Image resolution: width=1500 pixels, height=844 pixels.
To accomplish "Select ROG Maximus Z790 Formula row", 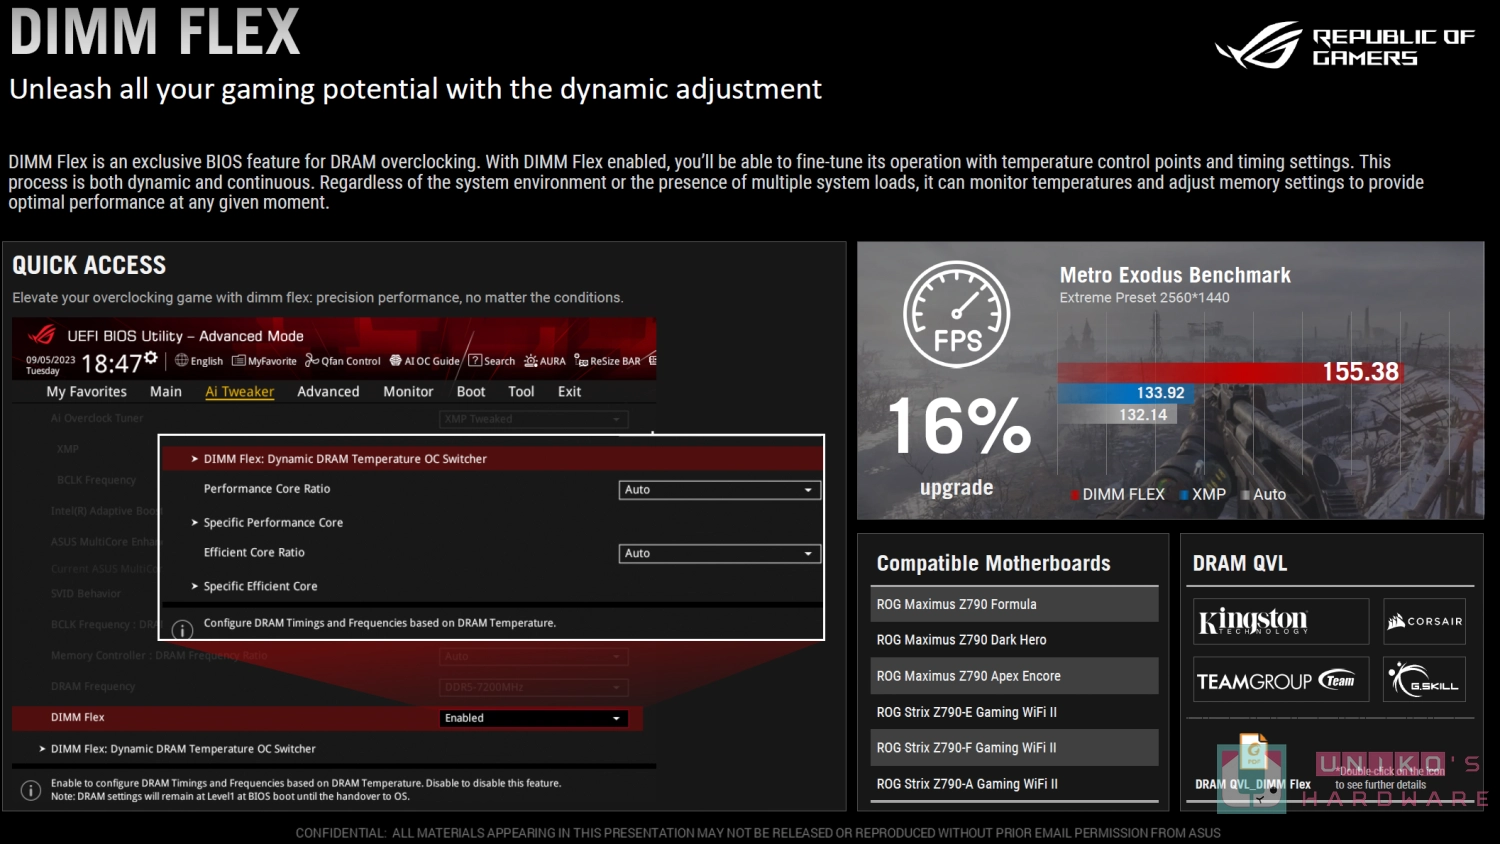I will [x=1015, y=604].
